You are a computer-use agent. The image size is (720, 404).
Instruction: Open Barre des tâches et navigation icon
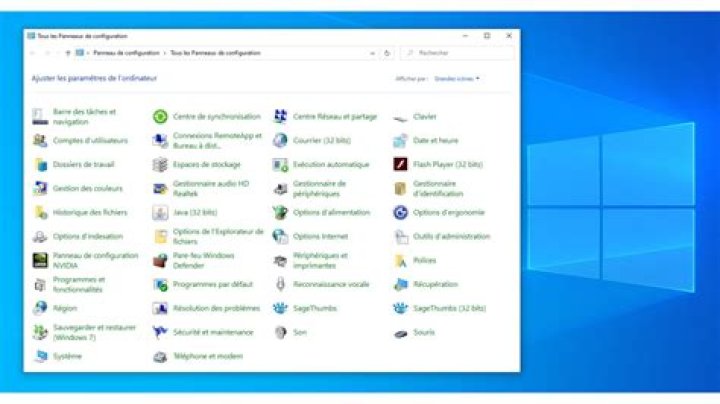click(x=40, y=117)
